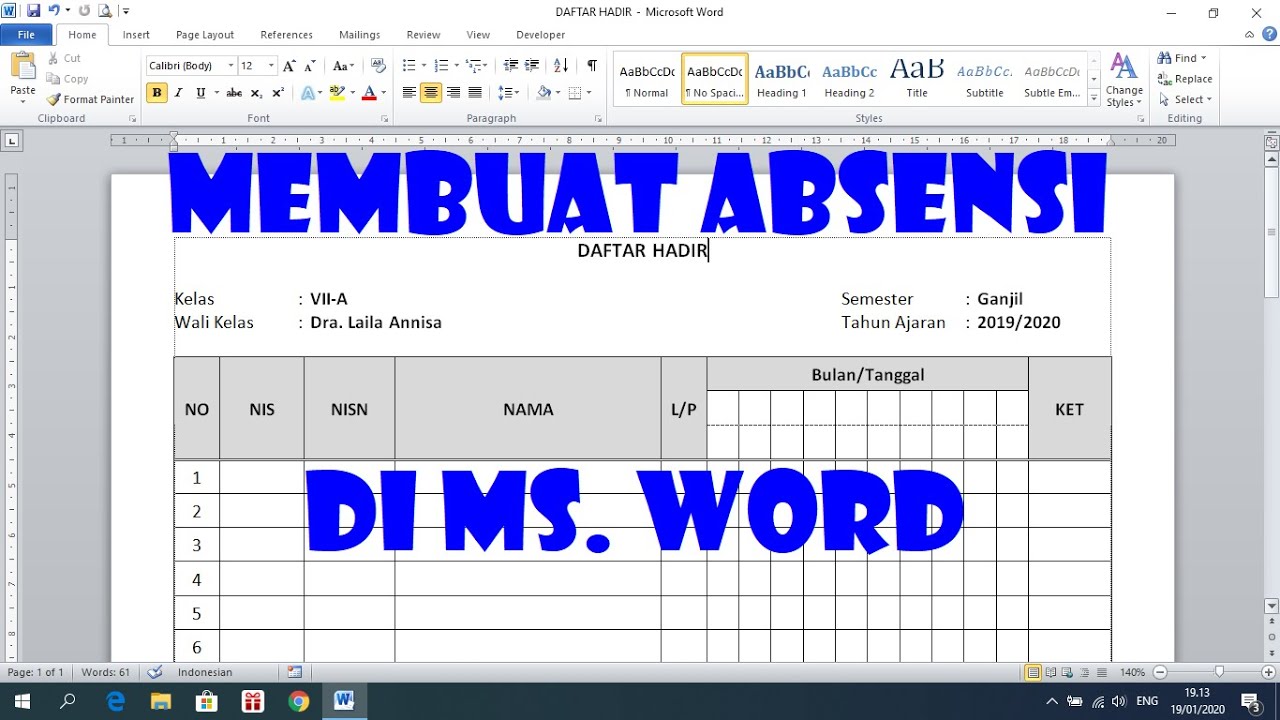Expand the Styles gallery More arrow
The width and height of the screenshot is (1280, 720).
1094,99
